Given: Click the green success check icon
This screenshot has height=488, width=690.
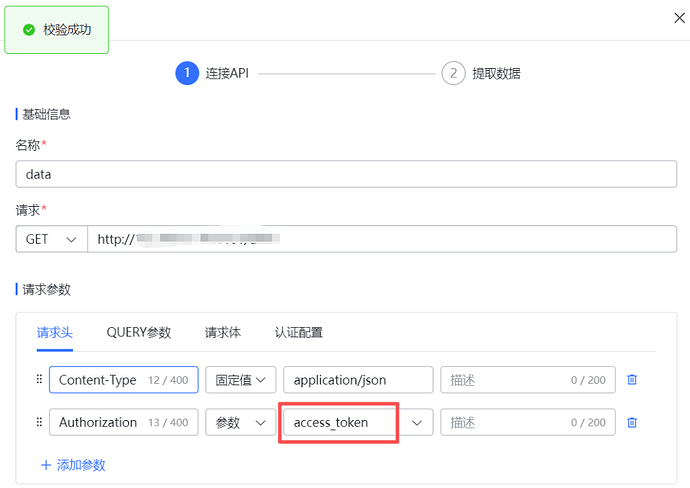Looking at the screenshot, I should pyautogui.click(x=29, y=30).
